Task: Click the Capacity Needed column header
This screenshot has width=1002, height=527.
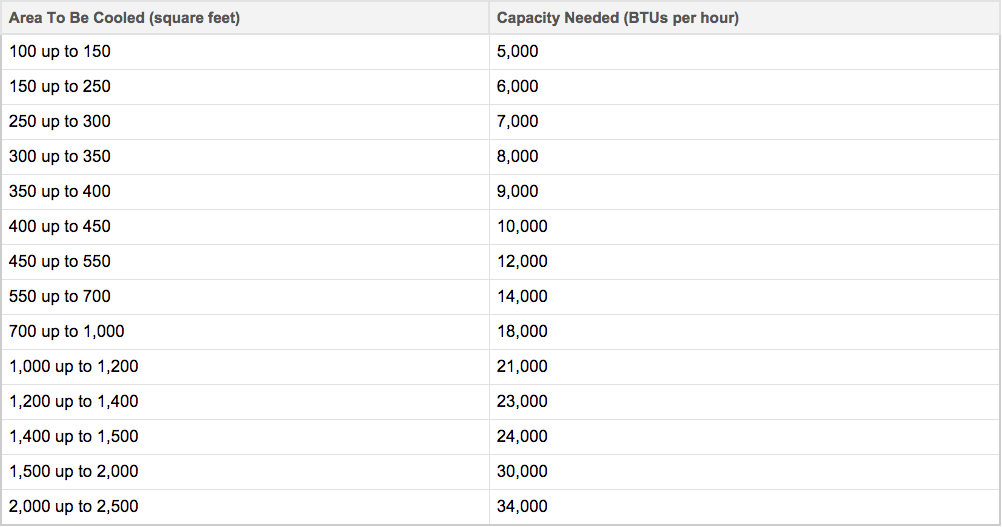Action: (x=744, y=17)
